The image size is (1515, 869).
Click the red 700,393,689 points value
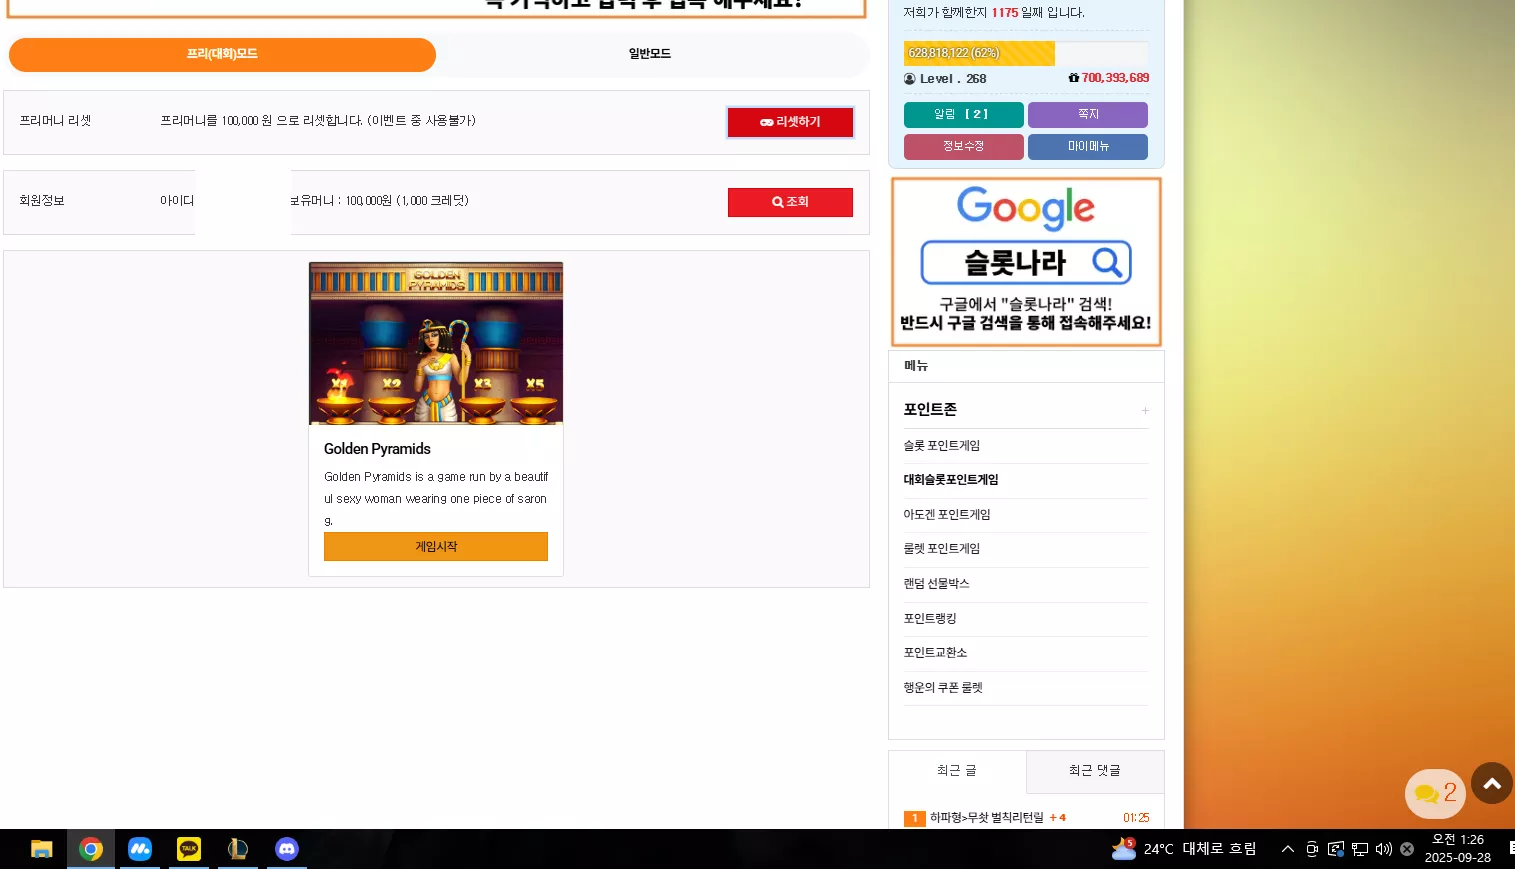(1115, 78)
